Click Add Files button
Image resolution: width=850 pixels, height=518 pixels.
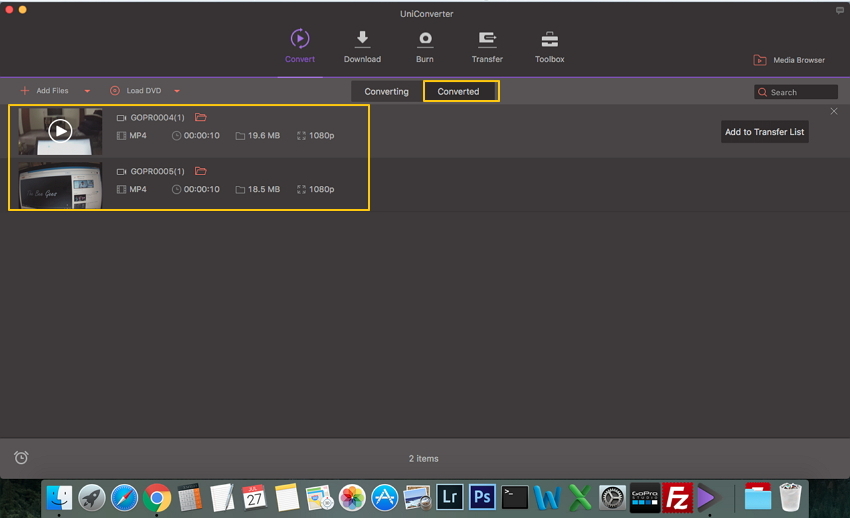44,90
